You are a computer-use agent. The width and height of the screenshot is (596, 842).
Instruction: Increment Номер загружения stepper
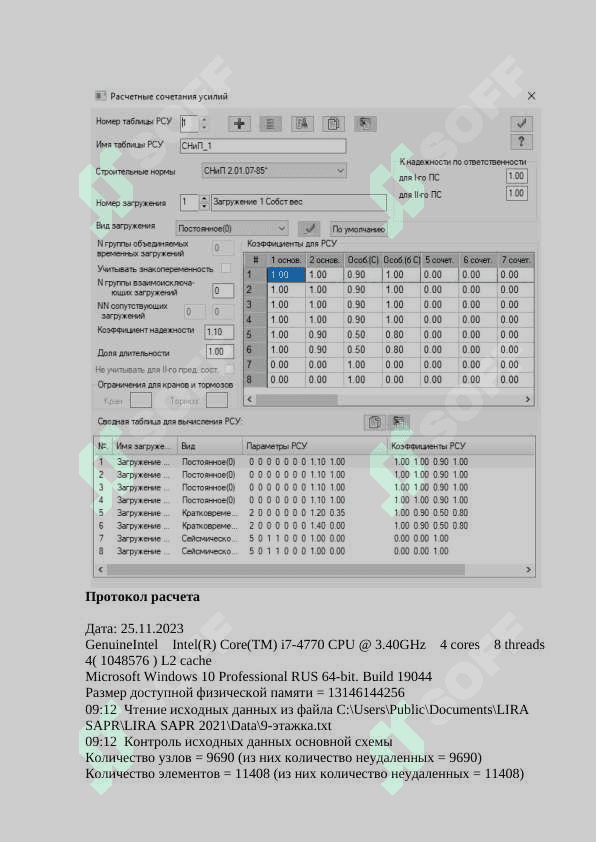point(204,199)
